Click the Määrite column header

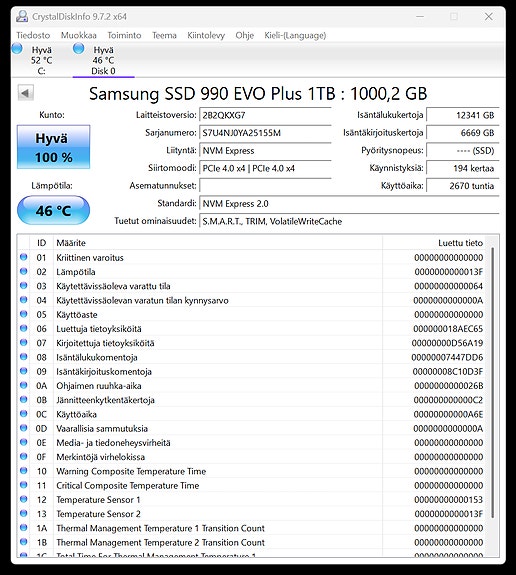pos(218,243)
